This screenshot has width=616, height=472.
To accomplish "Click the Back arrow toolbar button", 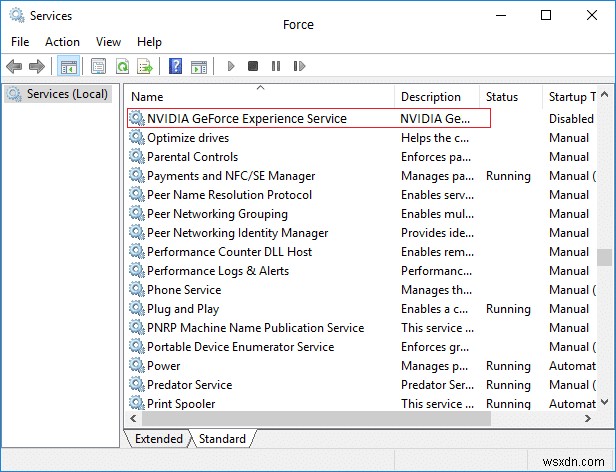I will click(14, 67).
